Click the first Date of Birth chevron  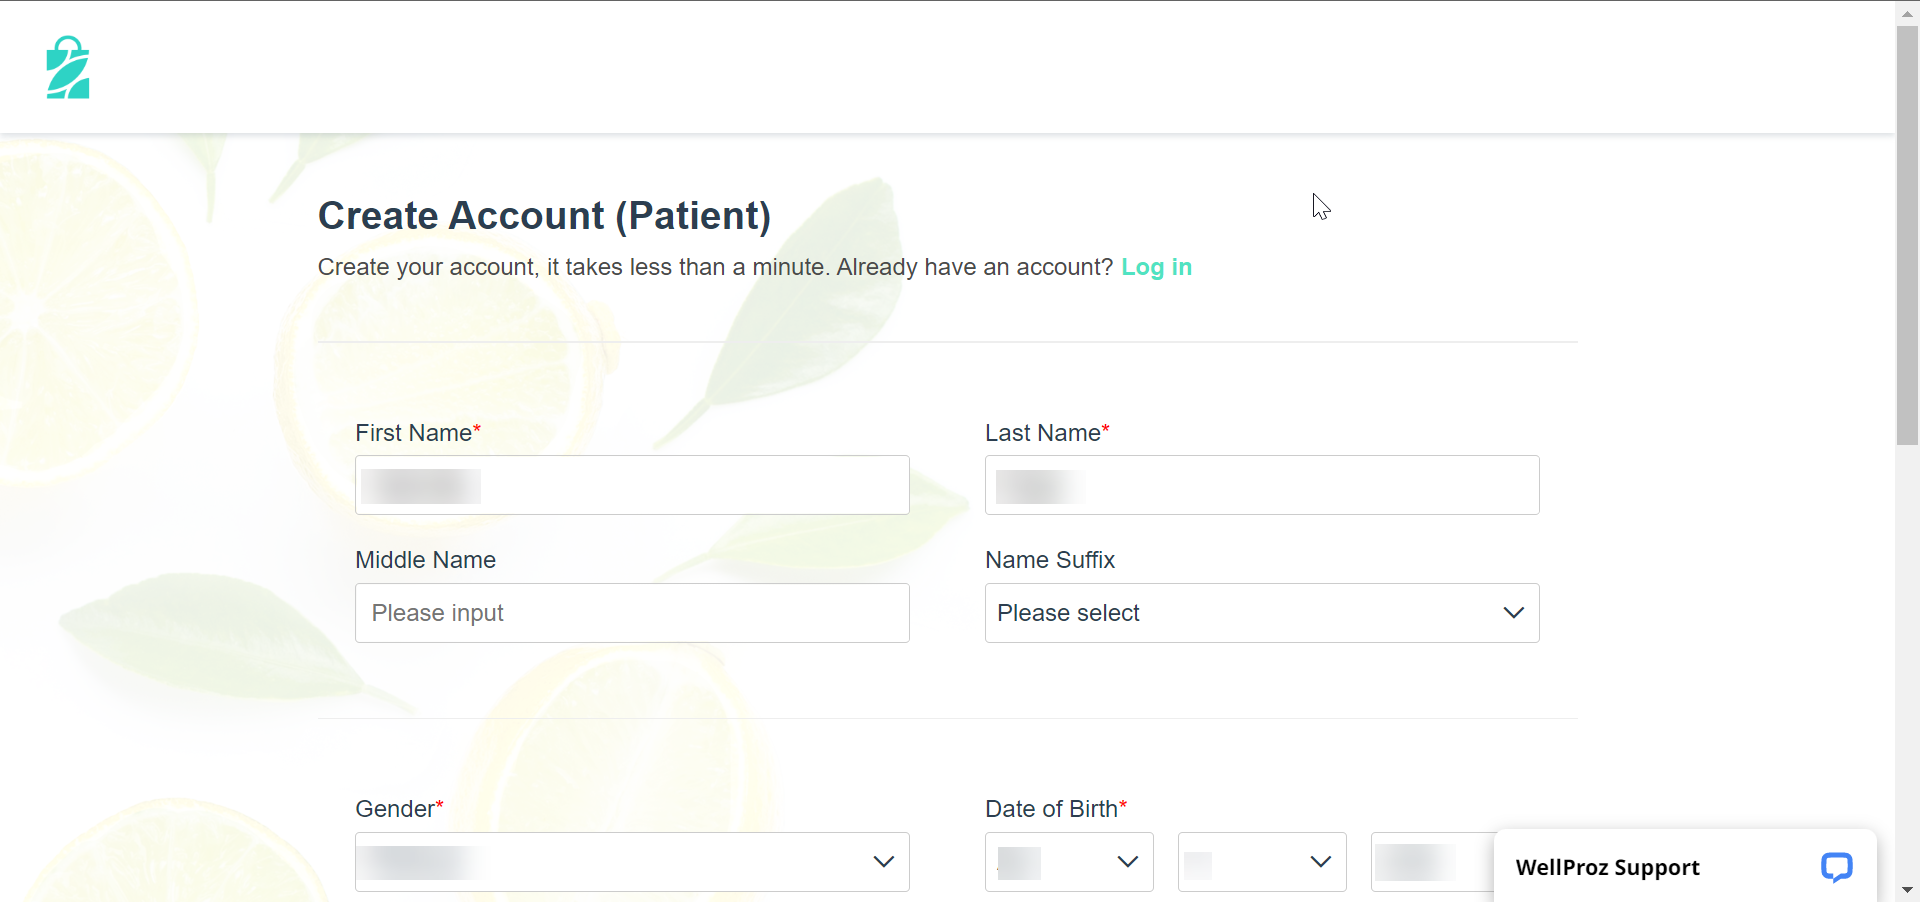point(1128,862)
